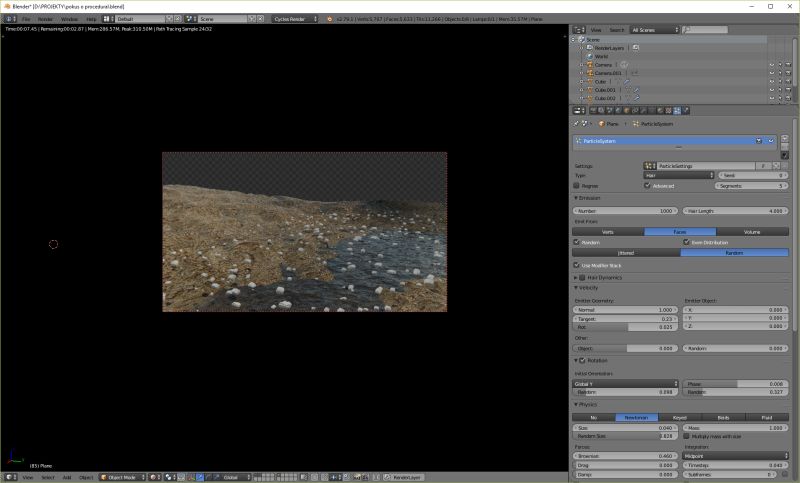Image resolution: width=800 pixels, height=483 pixels.
Task: Open the Object properties tab icon
Action: tap(626, 110)
